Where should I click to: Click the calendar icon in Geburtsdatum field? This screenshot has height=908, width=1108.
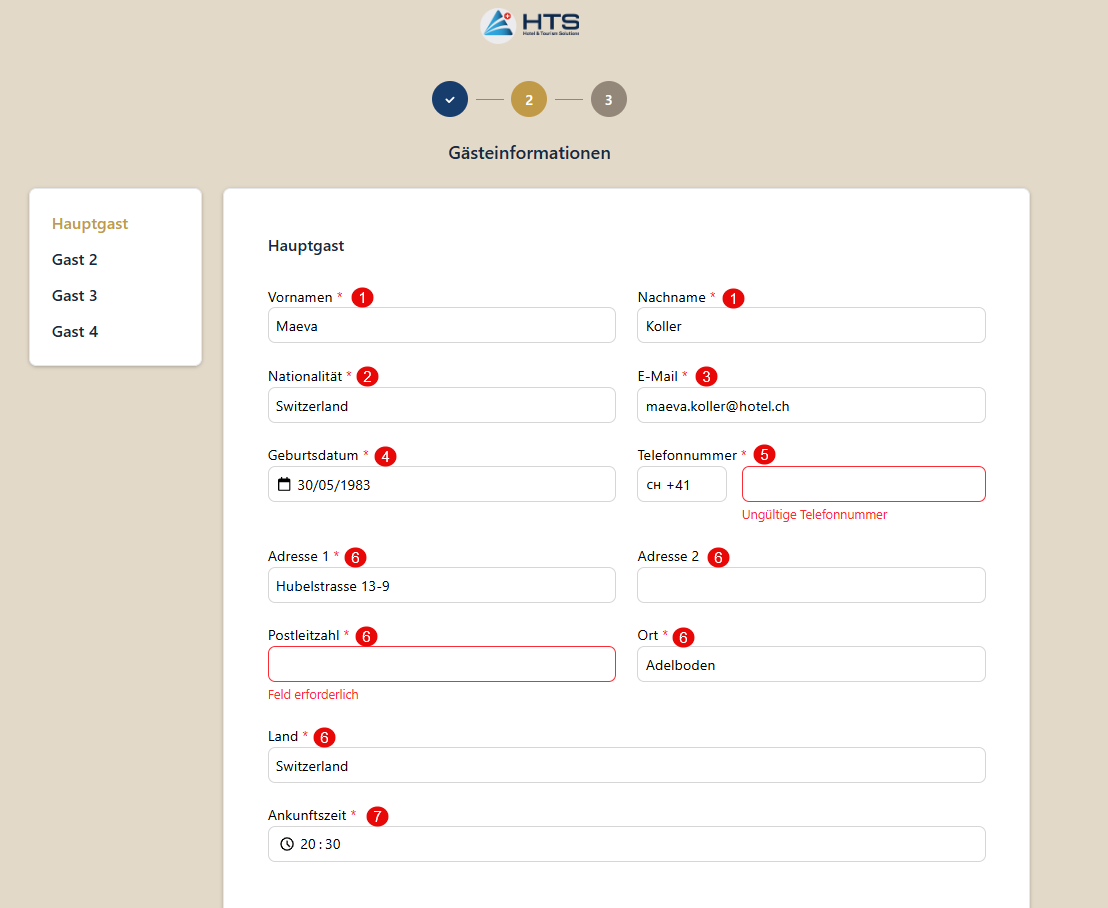(x=284, y=484)
